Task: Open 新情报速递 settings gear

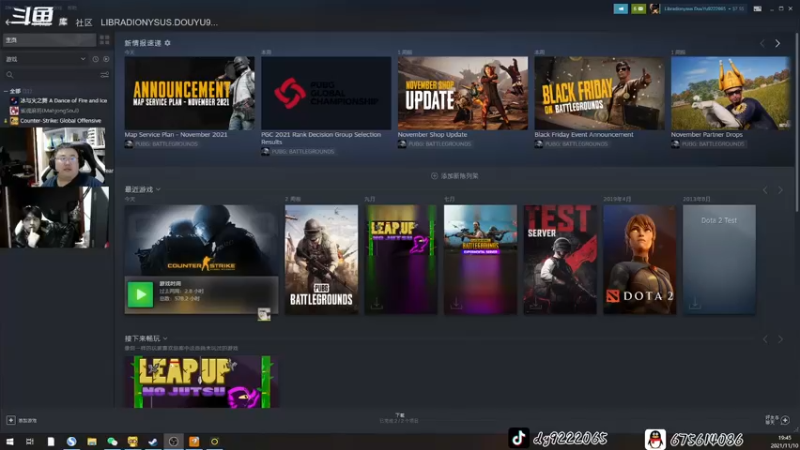Action: click(167, 43)
